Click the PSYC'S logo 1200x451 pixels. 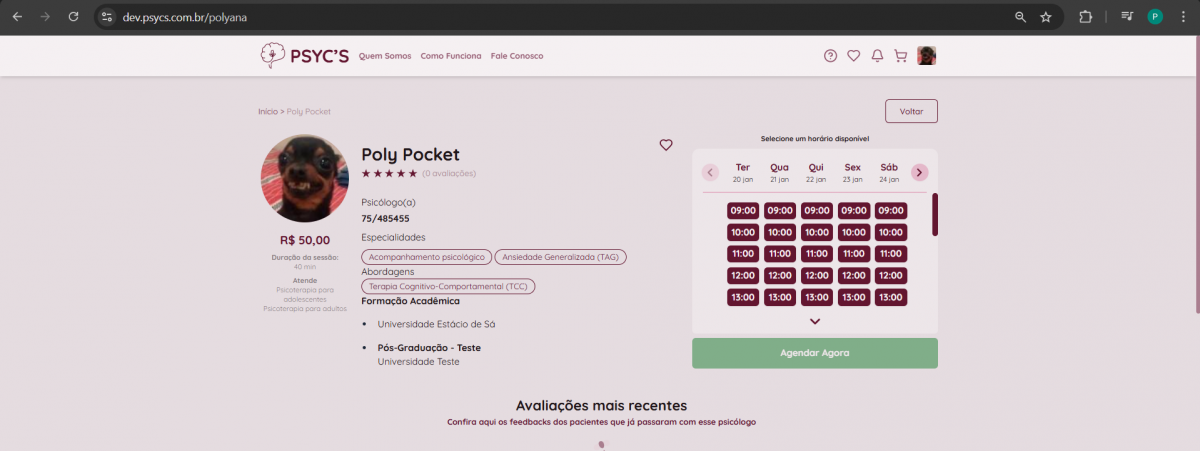click(304, 56)
